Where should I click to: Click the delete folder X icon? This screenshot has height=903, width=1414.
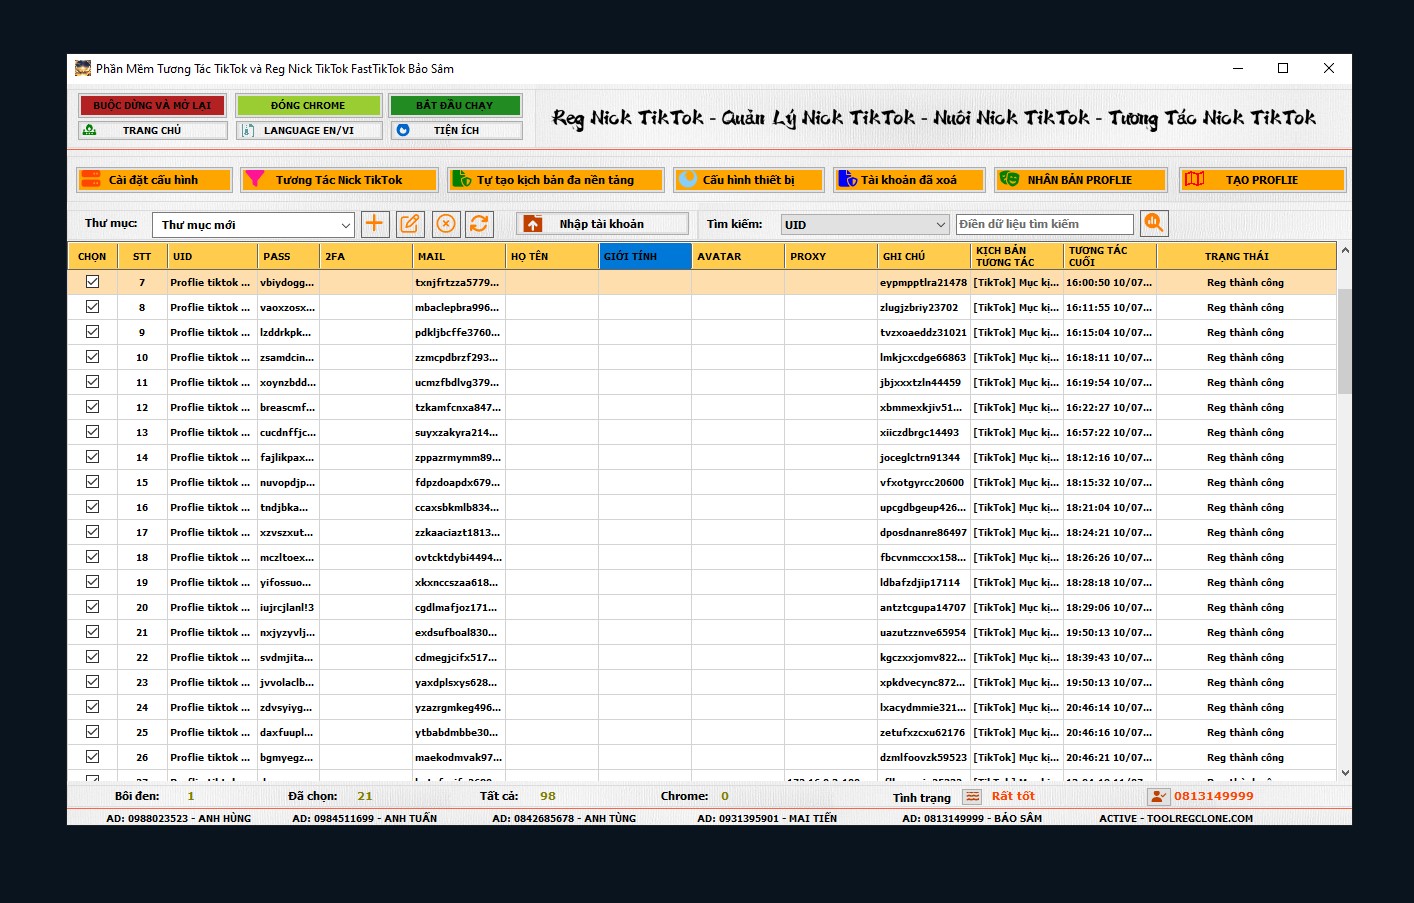tap(446, 224)
